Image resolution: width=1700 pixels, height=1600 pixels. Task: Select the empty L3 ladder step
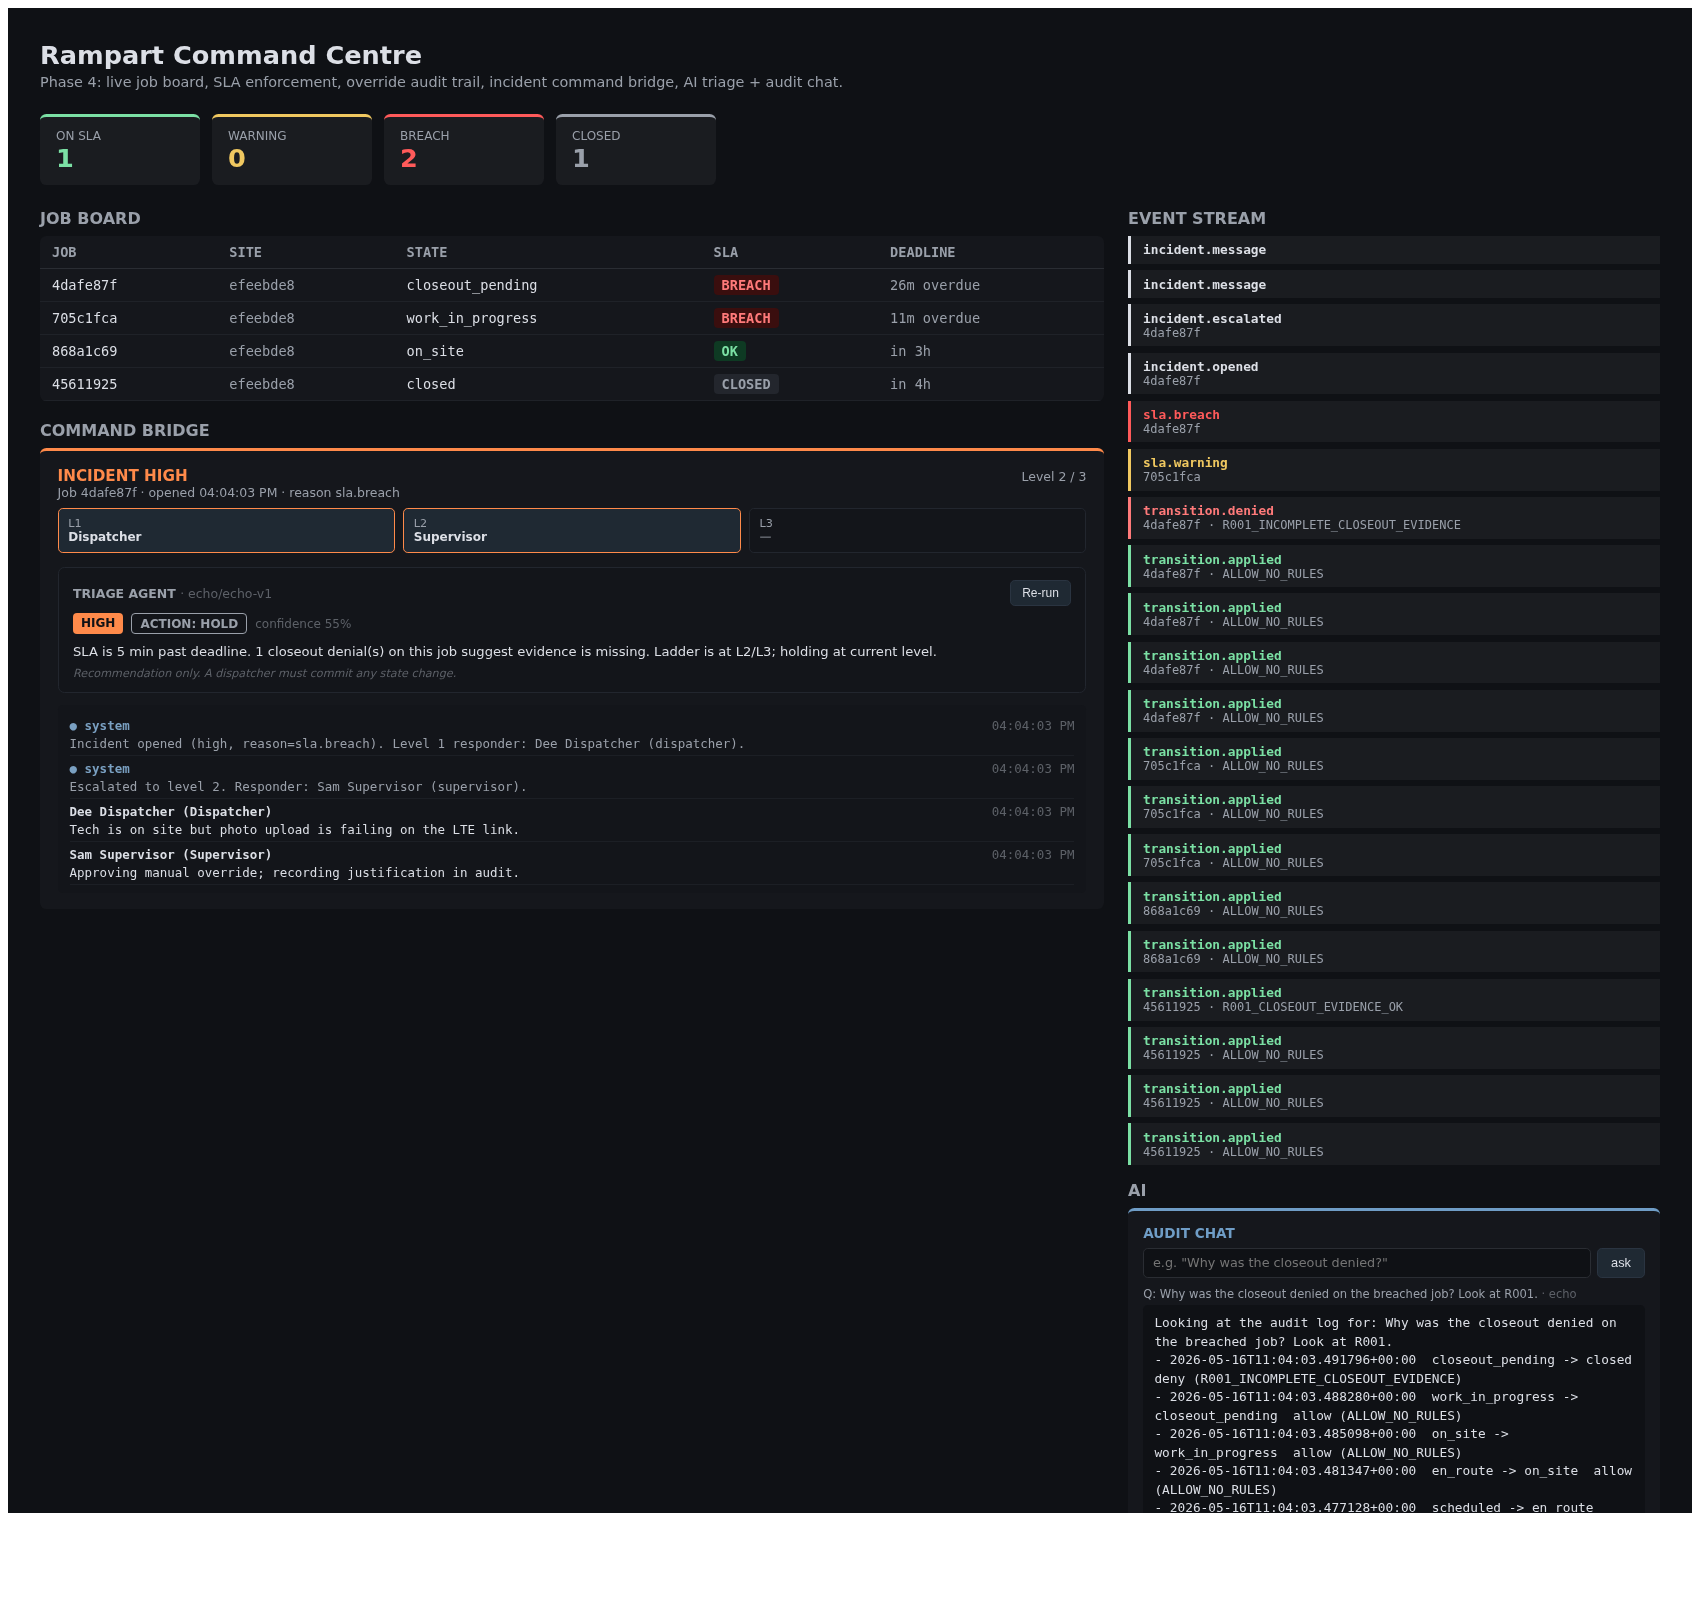pos(917,530)
